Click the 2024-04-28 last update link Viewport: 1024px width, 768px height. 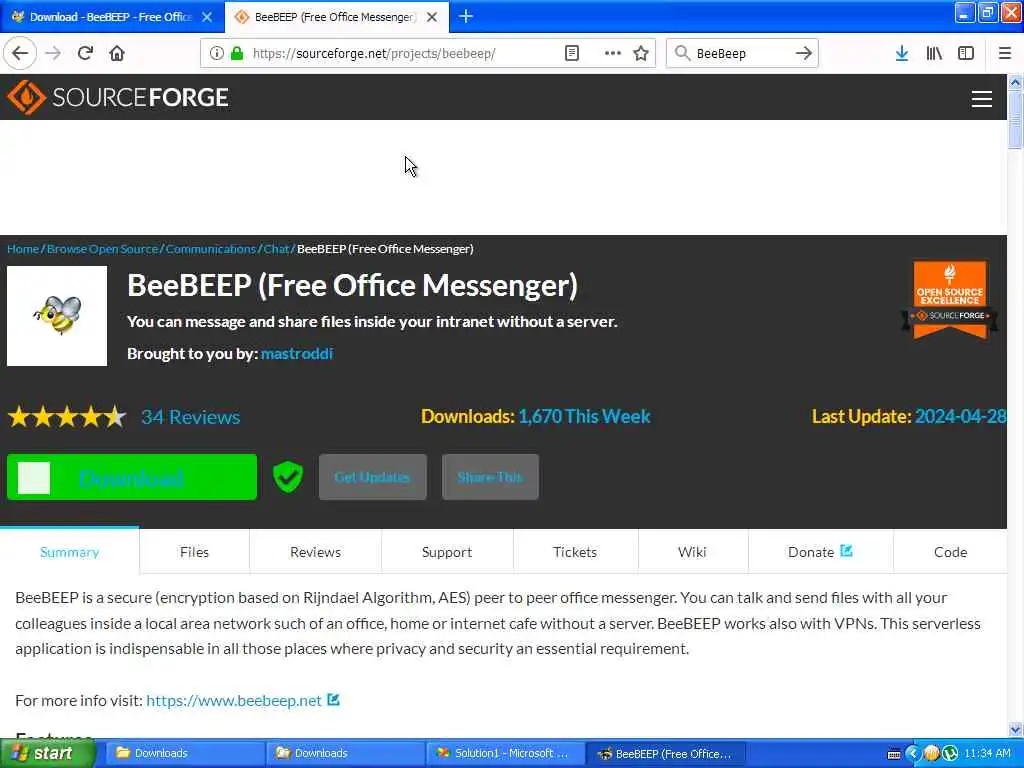[x=960, y=416]
